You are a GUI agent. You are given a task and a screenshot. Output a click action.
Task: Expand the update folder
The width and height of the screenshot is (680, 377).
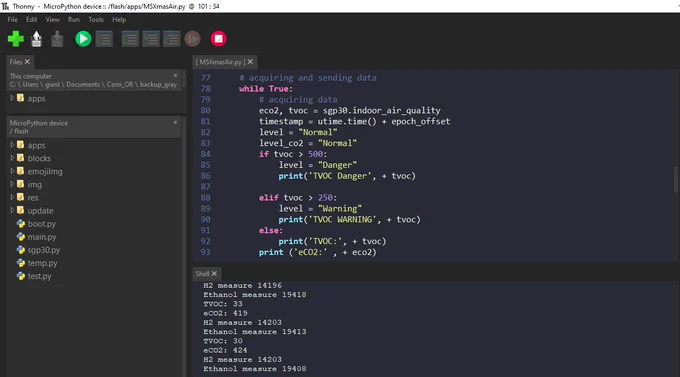(12, 210)
